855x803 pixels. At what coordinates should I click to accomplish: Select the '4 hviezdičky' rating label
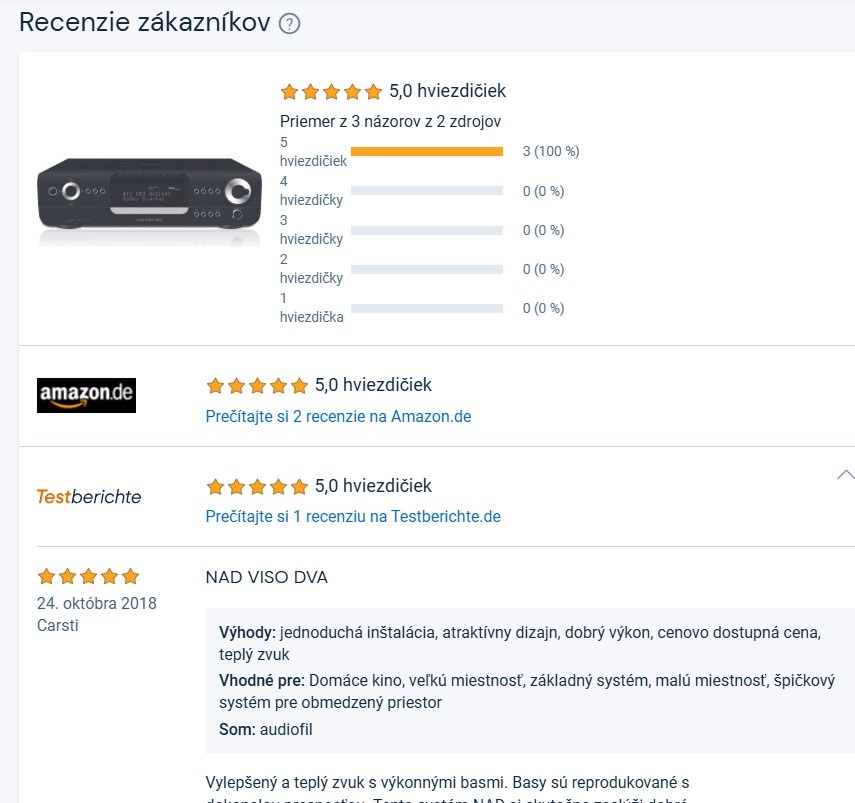(311, 190)
